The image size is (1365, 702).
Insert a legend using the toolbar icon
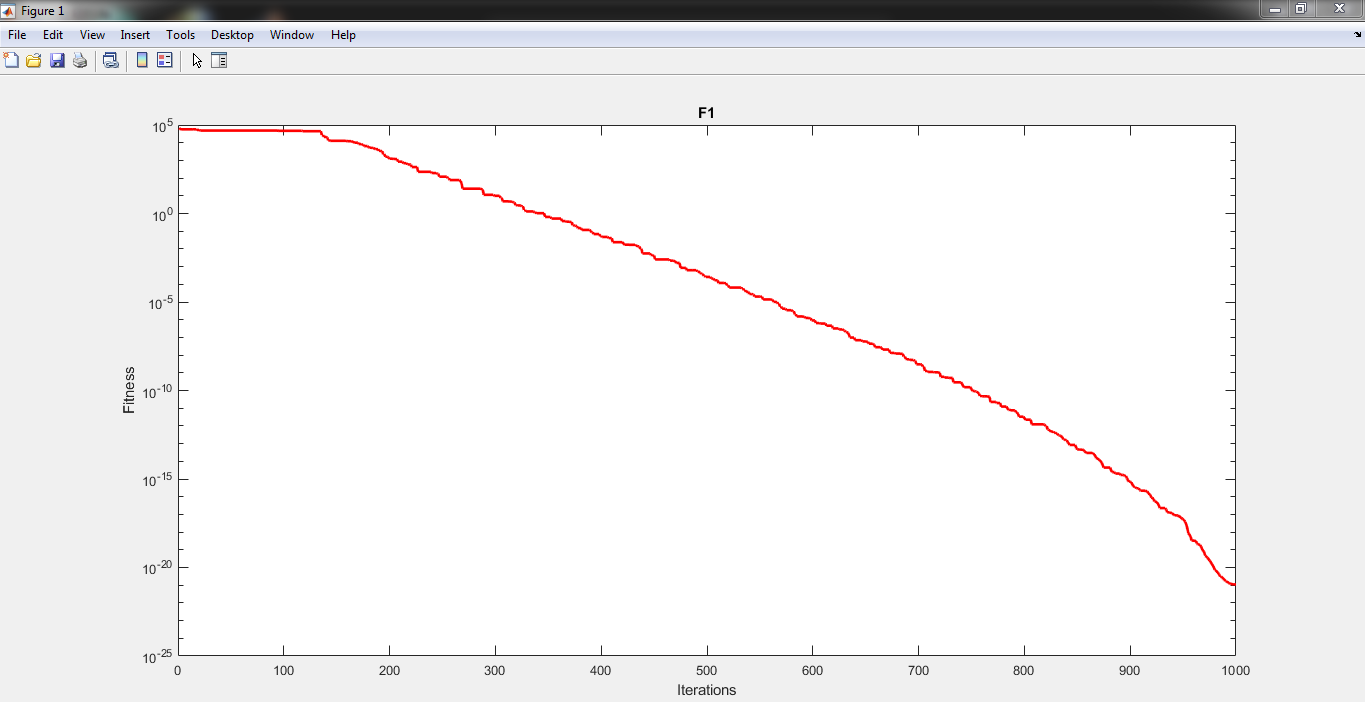[165, 60]
